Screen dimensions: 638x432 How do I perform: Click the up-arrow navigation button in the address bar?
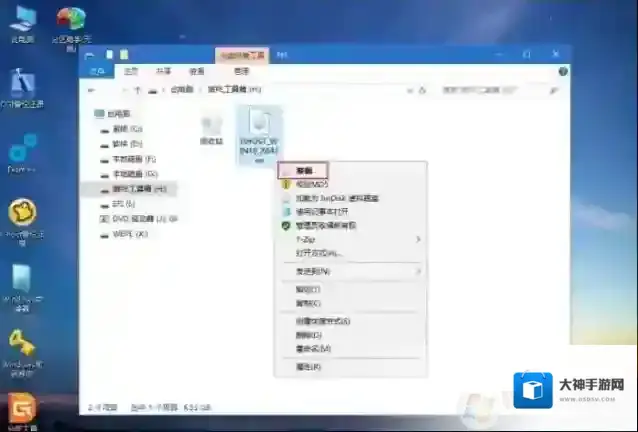[x=137, y=90]
